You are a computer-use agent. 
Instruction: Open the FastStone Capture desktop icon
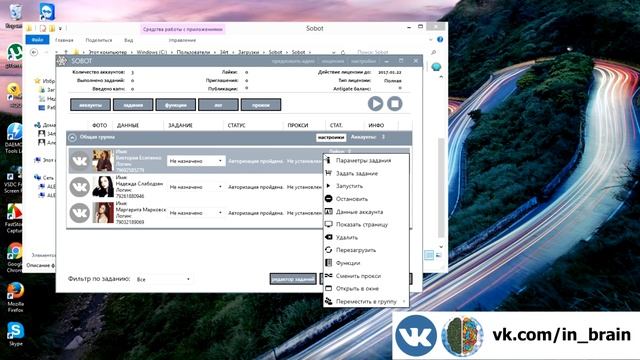[15, 218]
